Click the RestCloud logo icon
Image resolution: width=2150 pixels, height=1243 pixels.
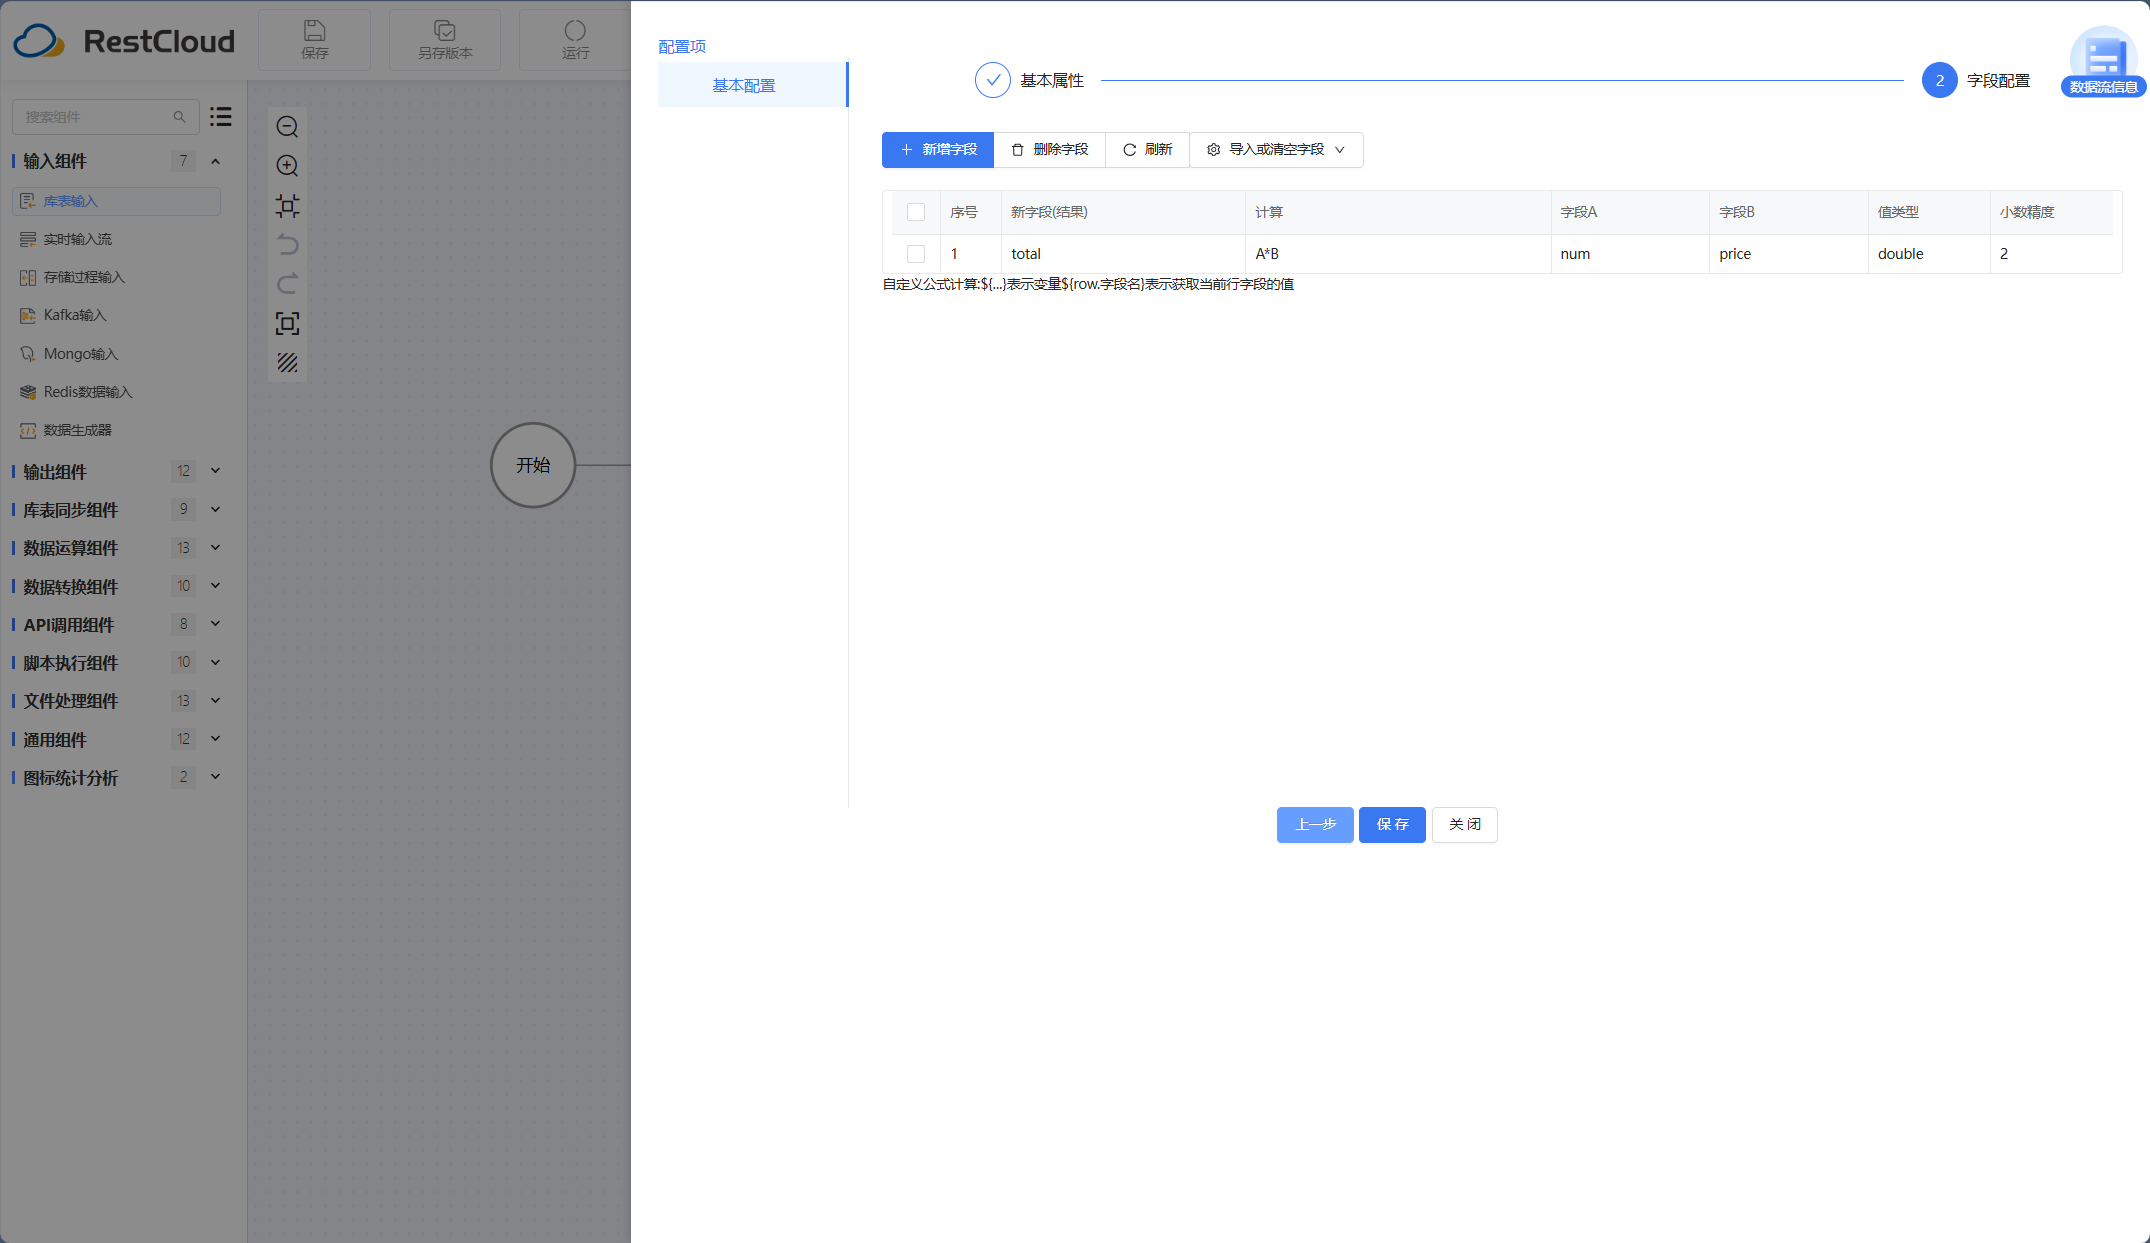38,41
